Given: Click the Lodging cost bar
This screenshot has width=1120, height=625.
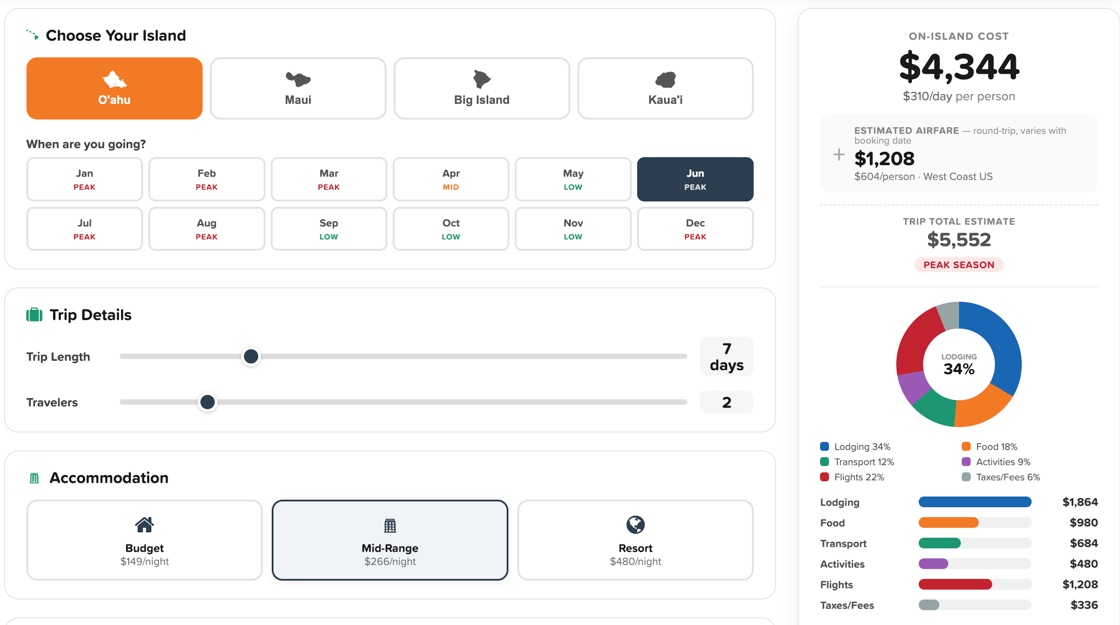Looking at the screenshot, I should click(975, 502).
